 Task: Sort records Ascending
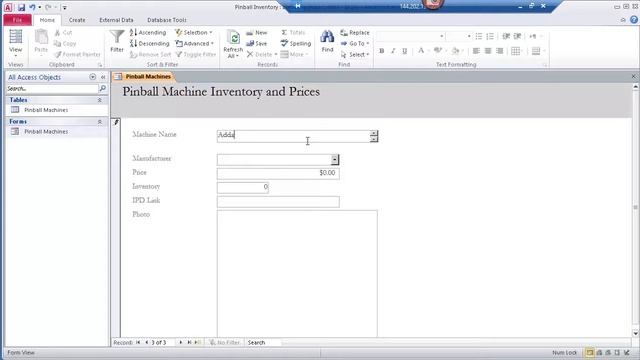tap(148, 32)
